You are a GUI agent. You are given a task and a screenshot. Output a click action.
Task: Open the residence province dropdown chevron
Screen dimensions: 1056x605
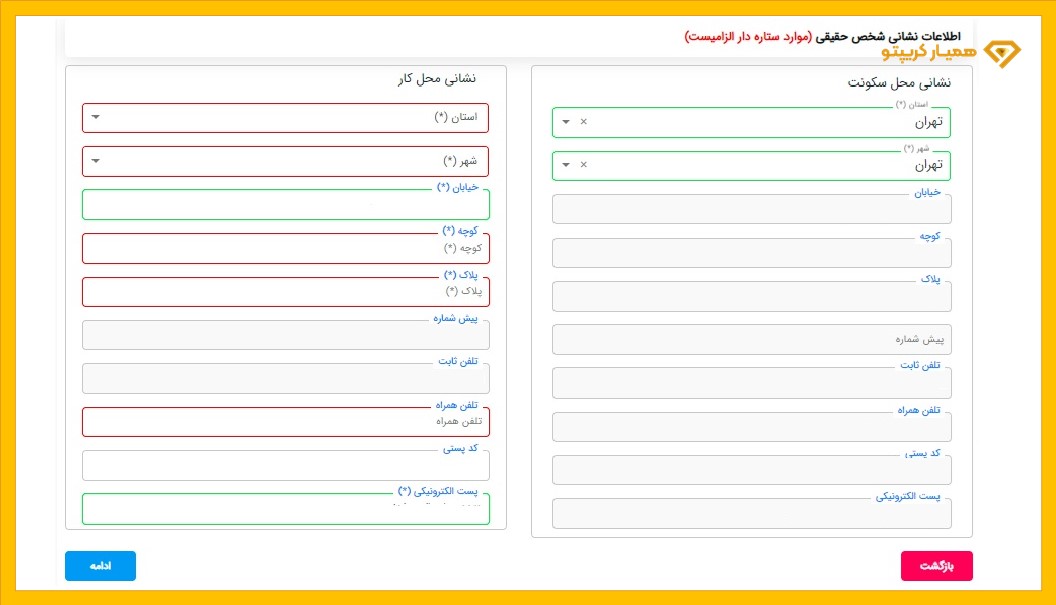coord(565,121)
